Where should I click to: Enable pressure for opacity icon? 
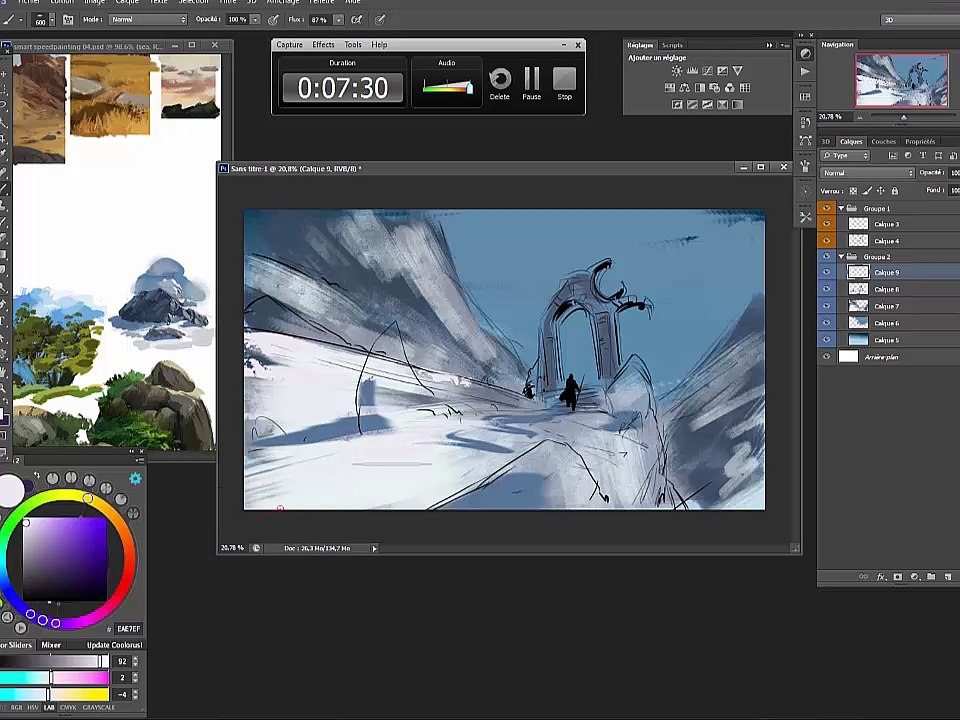[273, 20]
